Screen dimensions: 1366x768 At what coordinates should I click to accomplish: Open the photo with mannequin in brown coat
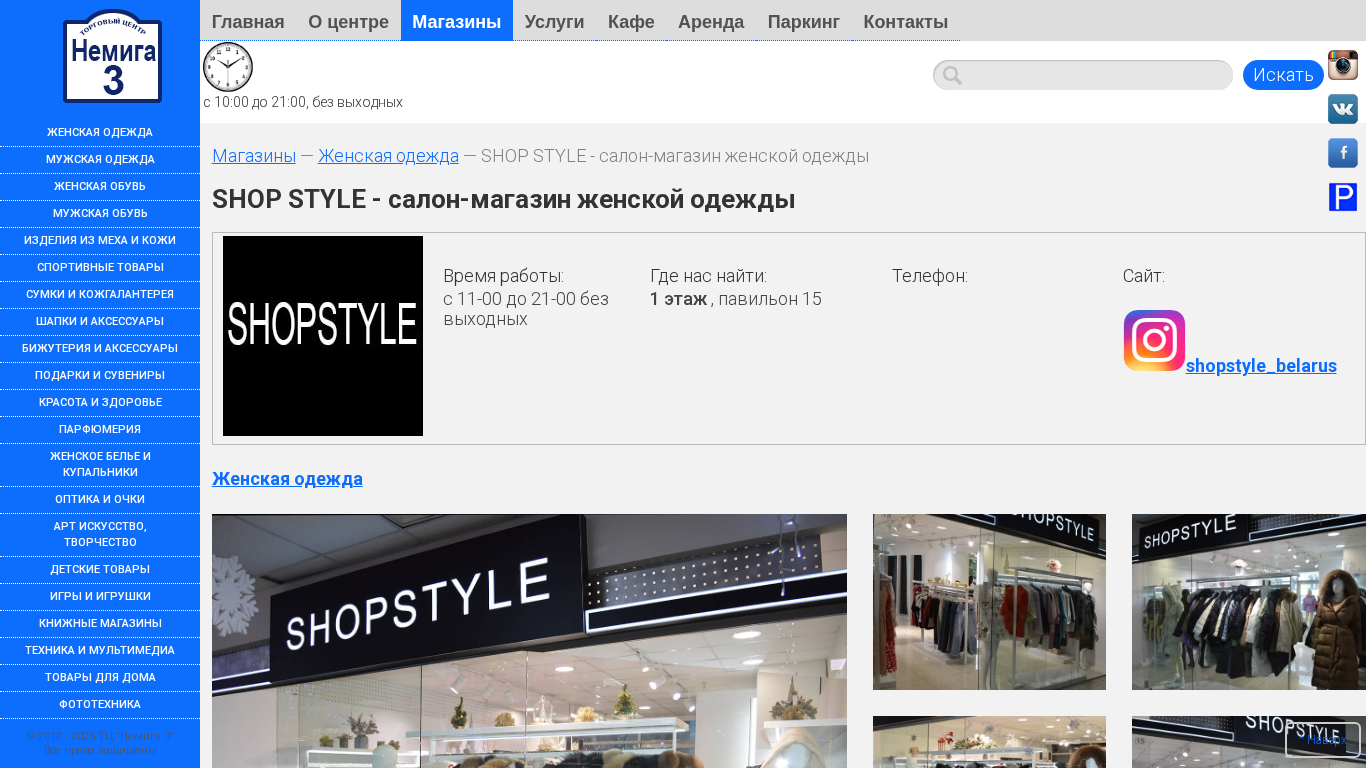point(1249,602)
